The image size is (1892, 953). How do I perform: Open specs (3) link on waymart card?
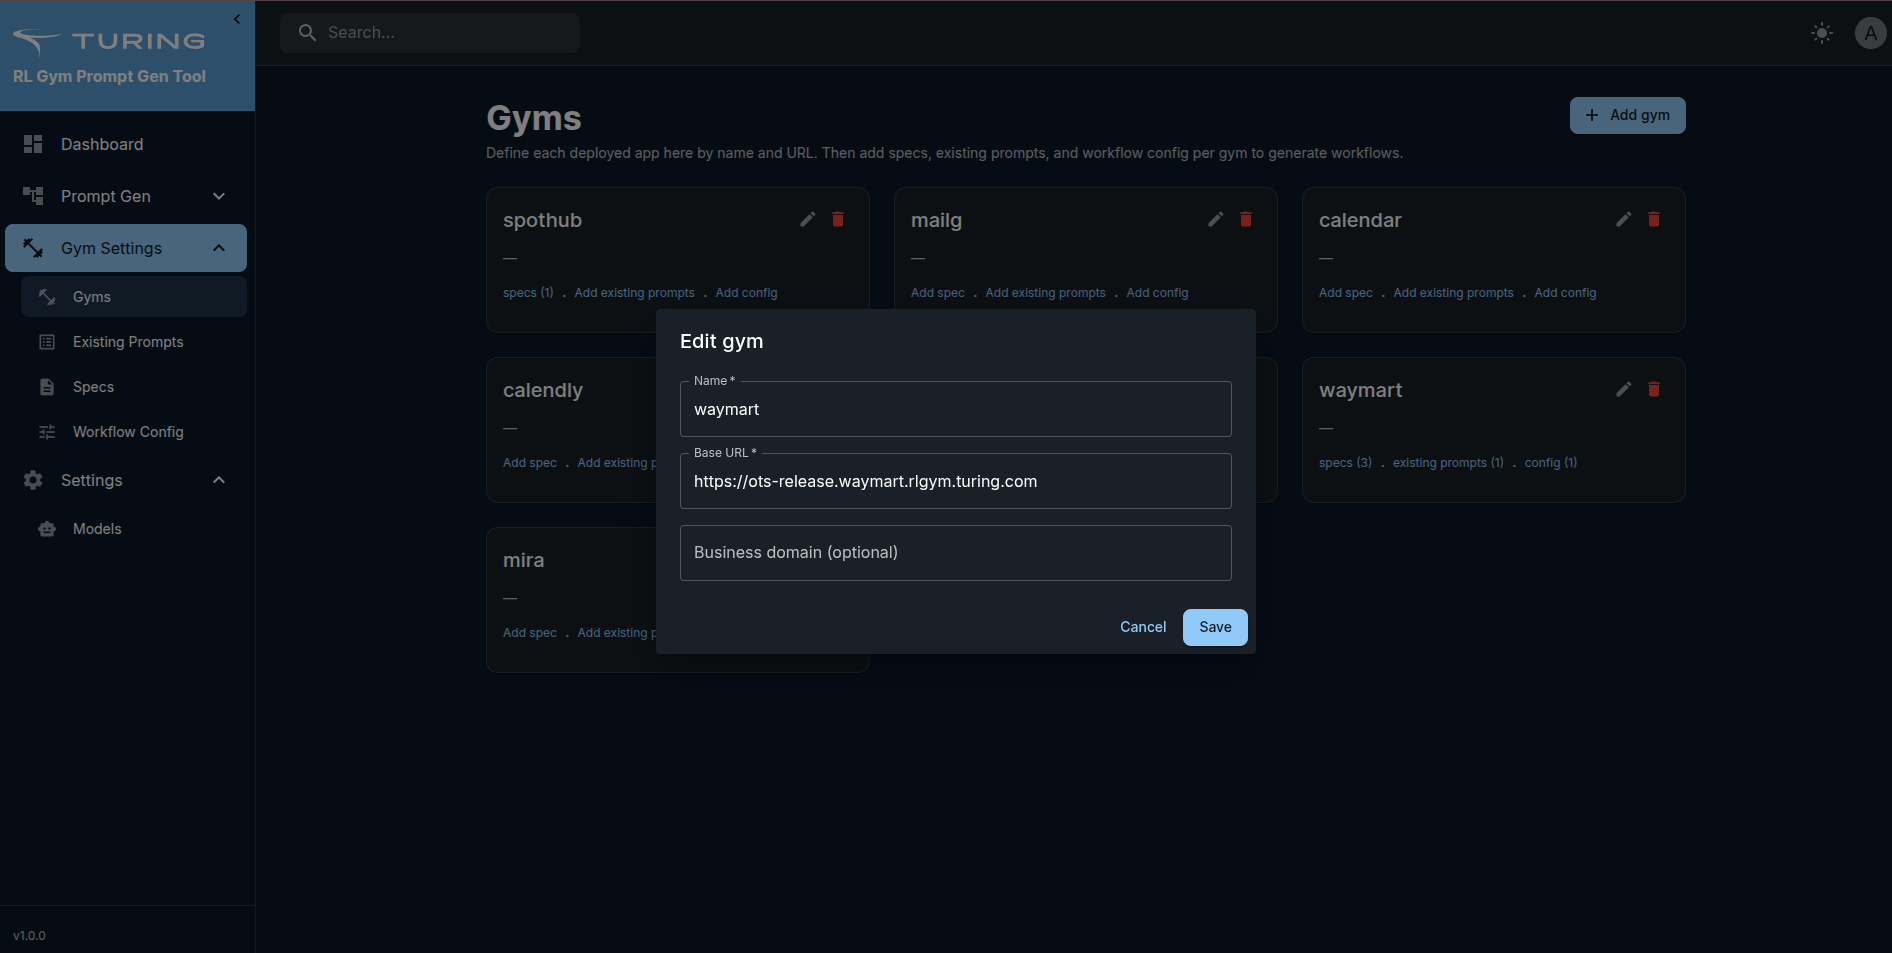(x=1344, y=462)
